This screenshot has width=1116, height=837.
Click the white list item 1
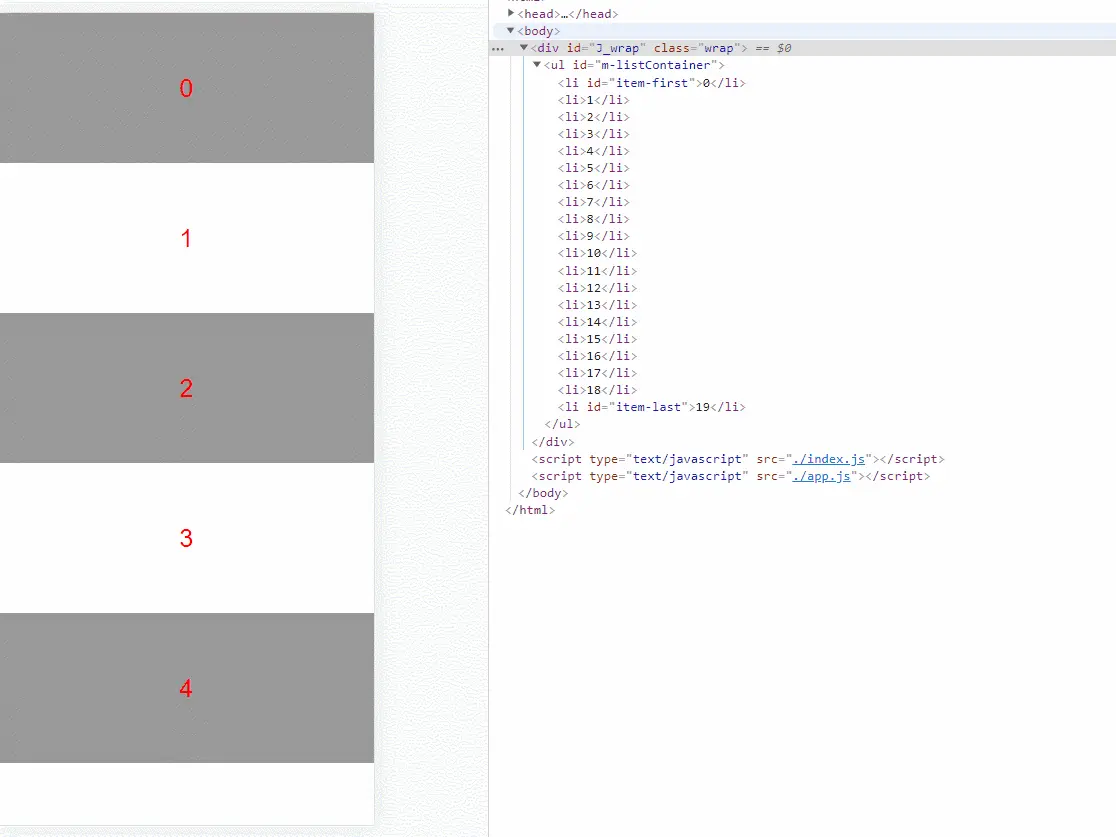[186, 238]
